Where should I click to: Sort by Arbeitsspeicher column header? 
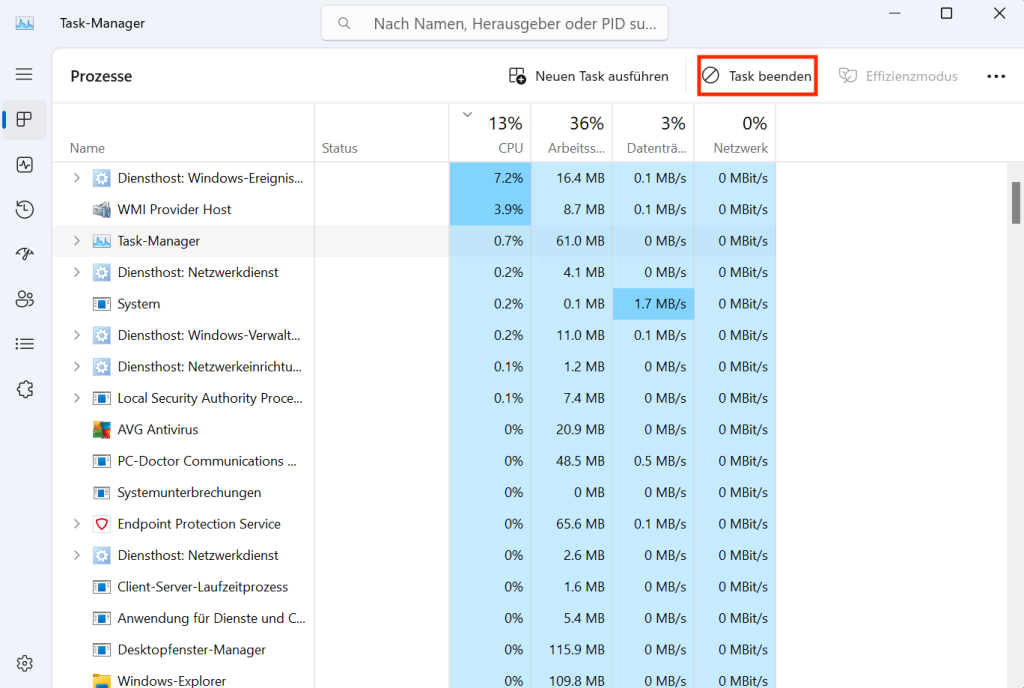pos(572,135)
